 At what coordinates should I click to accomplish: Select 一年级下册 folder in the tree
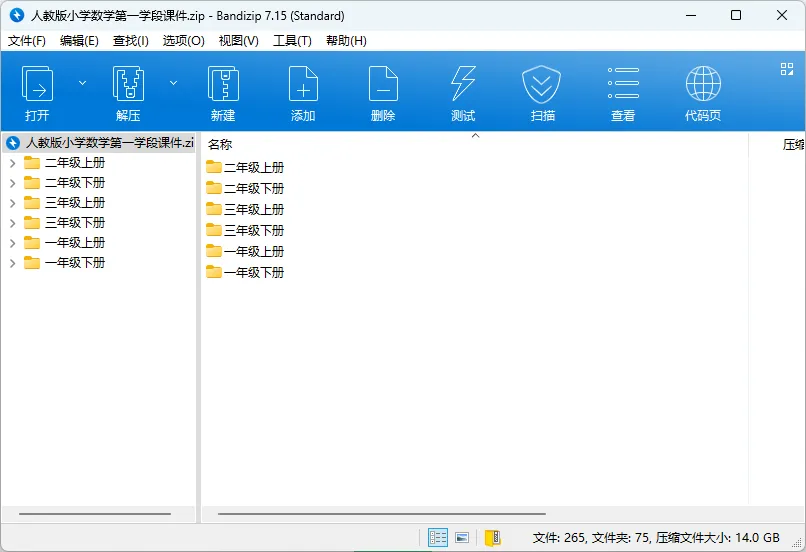pos(65,263)
